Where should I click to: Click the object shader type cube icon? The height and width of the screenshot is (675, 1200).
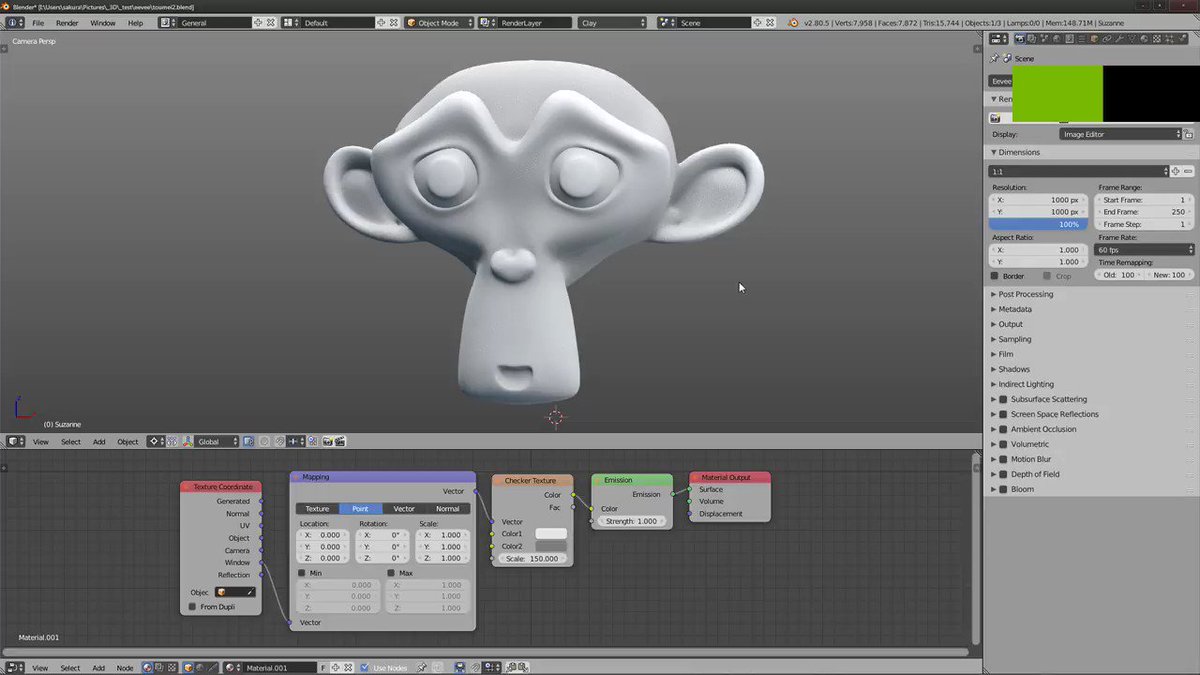pyautogui.click(x=188, y=667)
